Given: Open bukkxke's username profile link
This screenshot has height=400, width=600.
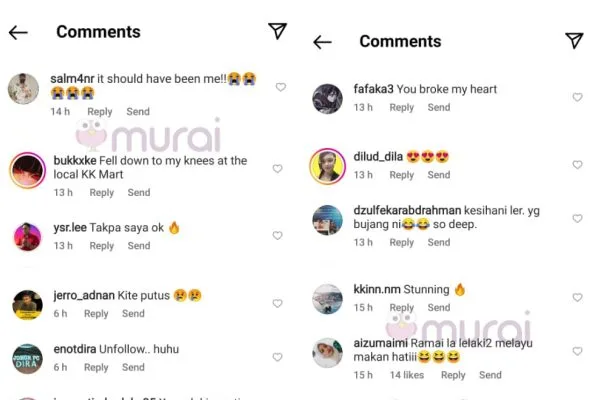Looking at the screenshot, I should [x=75, y=160].
